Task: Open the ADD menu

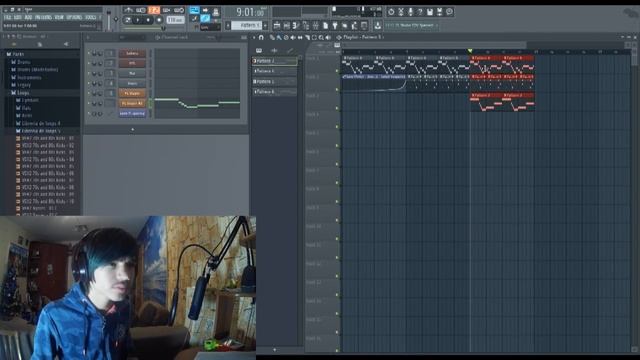Action: click(28, 18)
